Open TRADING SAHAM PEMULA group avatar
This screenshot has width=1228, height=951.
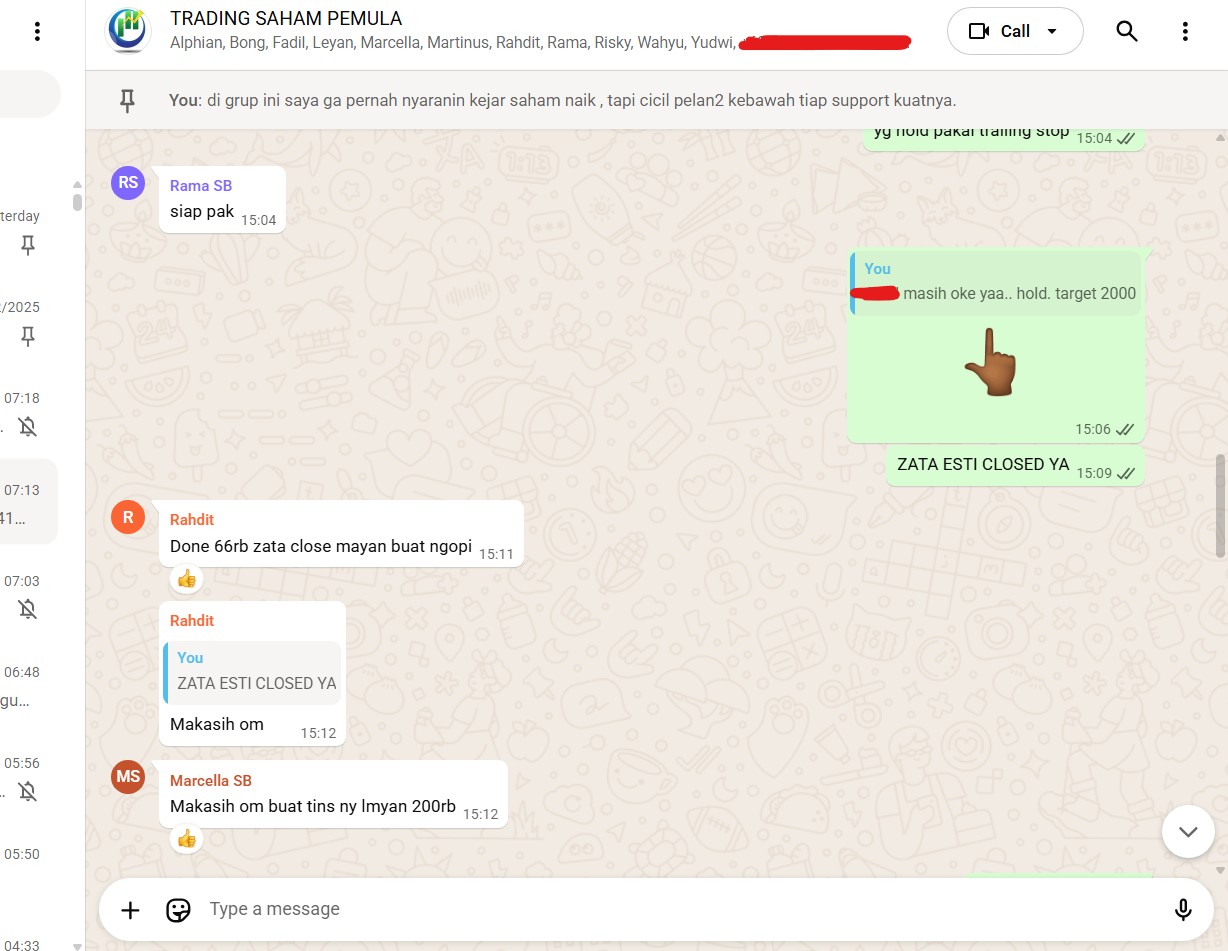pos(128,30)
